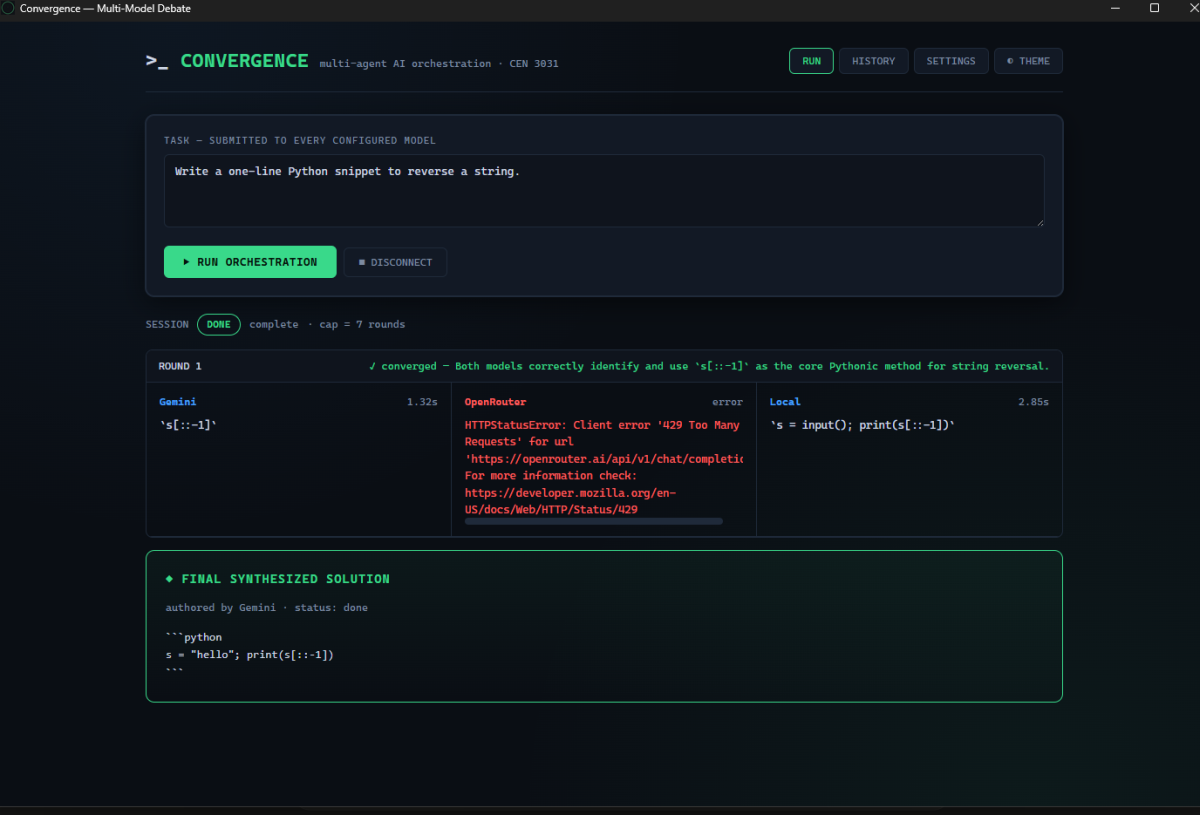Click the CONVERGENCE title heading

pyautogui.click(x=244, y=61)
